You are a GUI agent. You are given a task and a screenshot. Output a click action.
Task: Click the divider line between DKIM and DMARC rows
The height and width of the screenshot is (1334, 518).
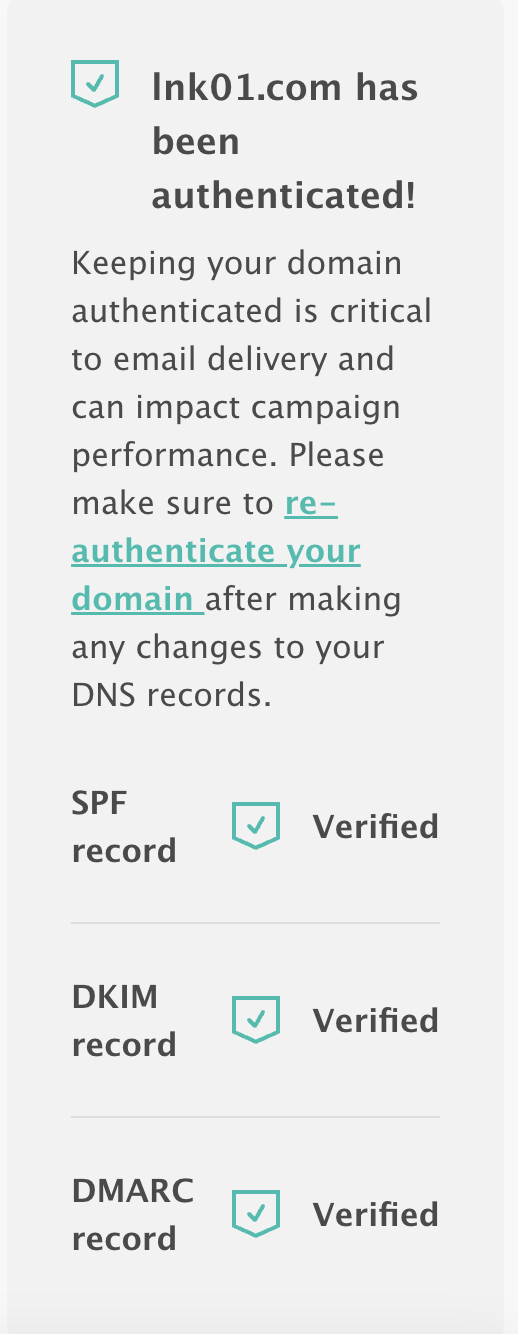(x=255, y=1117)
